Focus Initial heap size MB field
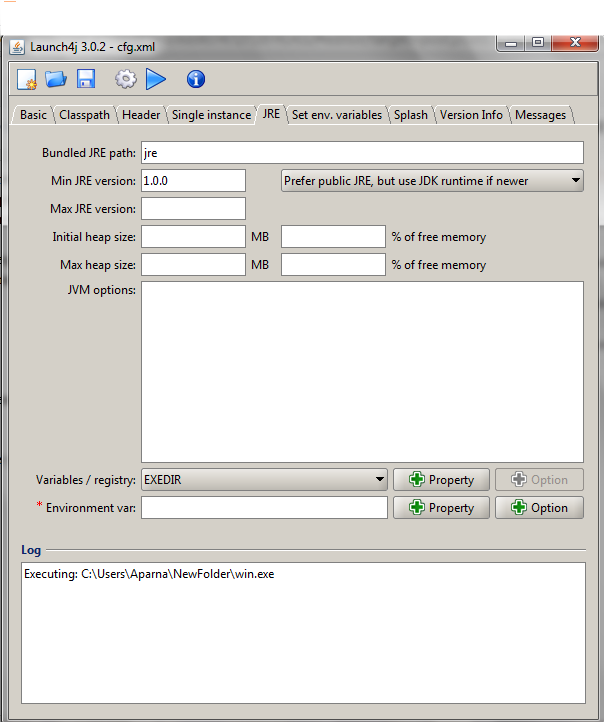Viewport: 604px width, 722px height. click(x=193, y=237)
